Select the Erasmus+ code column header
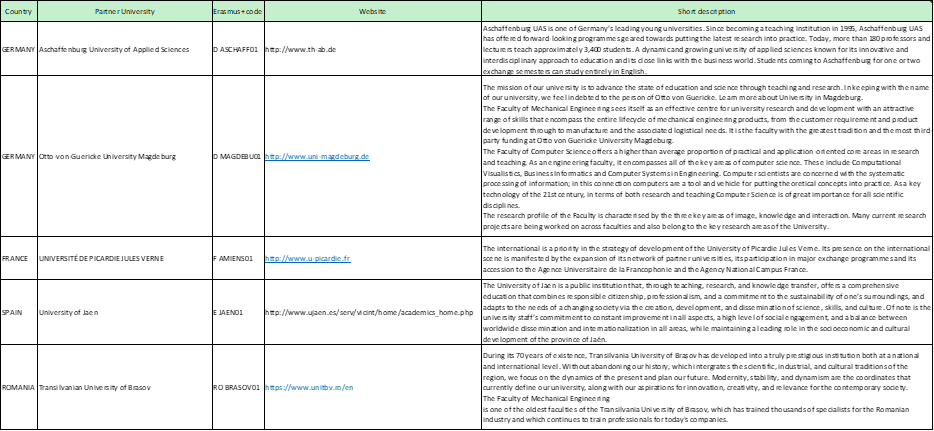934x431 pixels. [237, 11]
